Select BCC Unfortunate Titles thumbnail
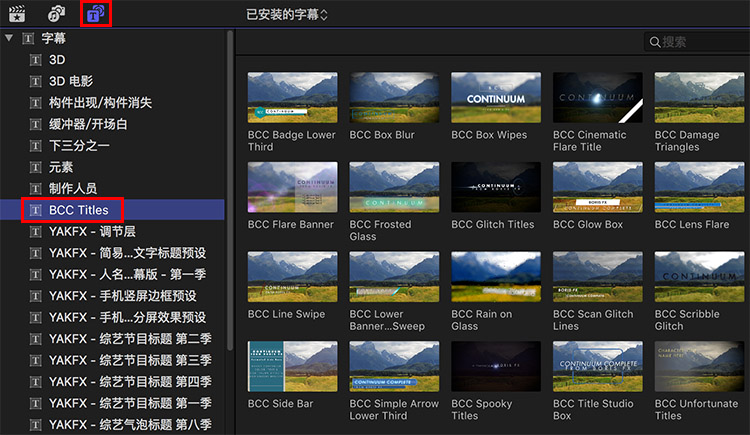Image resolution: width=750 pixels, height=435 pixels. [699, 366]
